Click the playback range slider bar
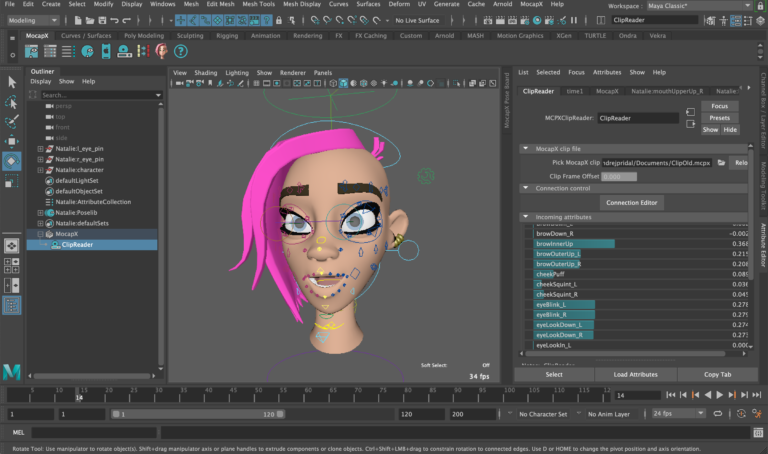The height and width of the screenshot is (454, 768). (x=198, y=414)
